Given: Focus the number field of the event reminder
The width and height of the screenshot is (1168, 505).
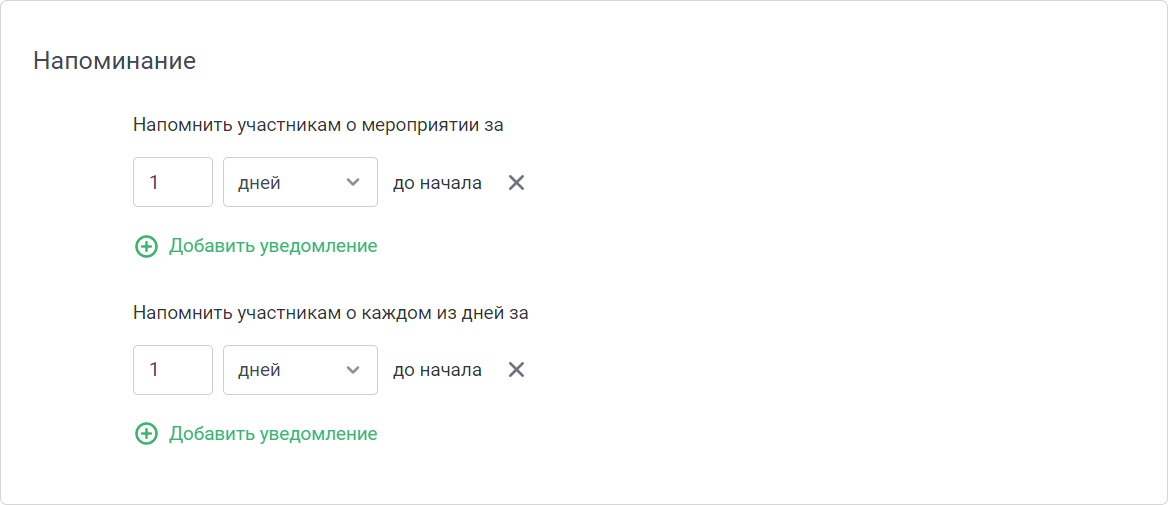Looking at the screenshot, I should click(x=173, y=182).
